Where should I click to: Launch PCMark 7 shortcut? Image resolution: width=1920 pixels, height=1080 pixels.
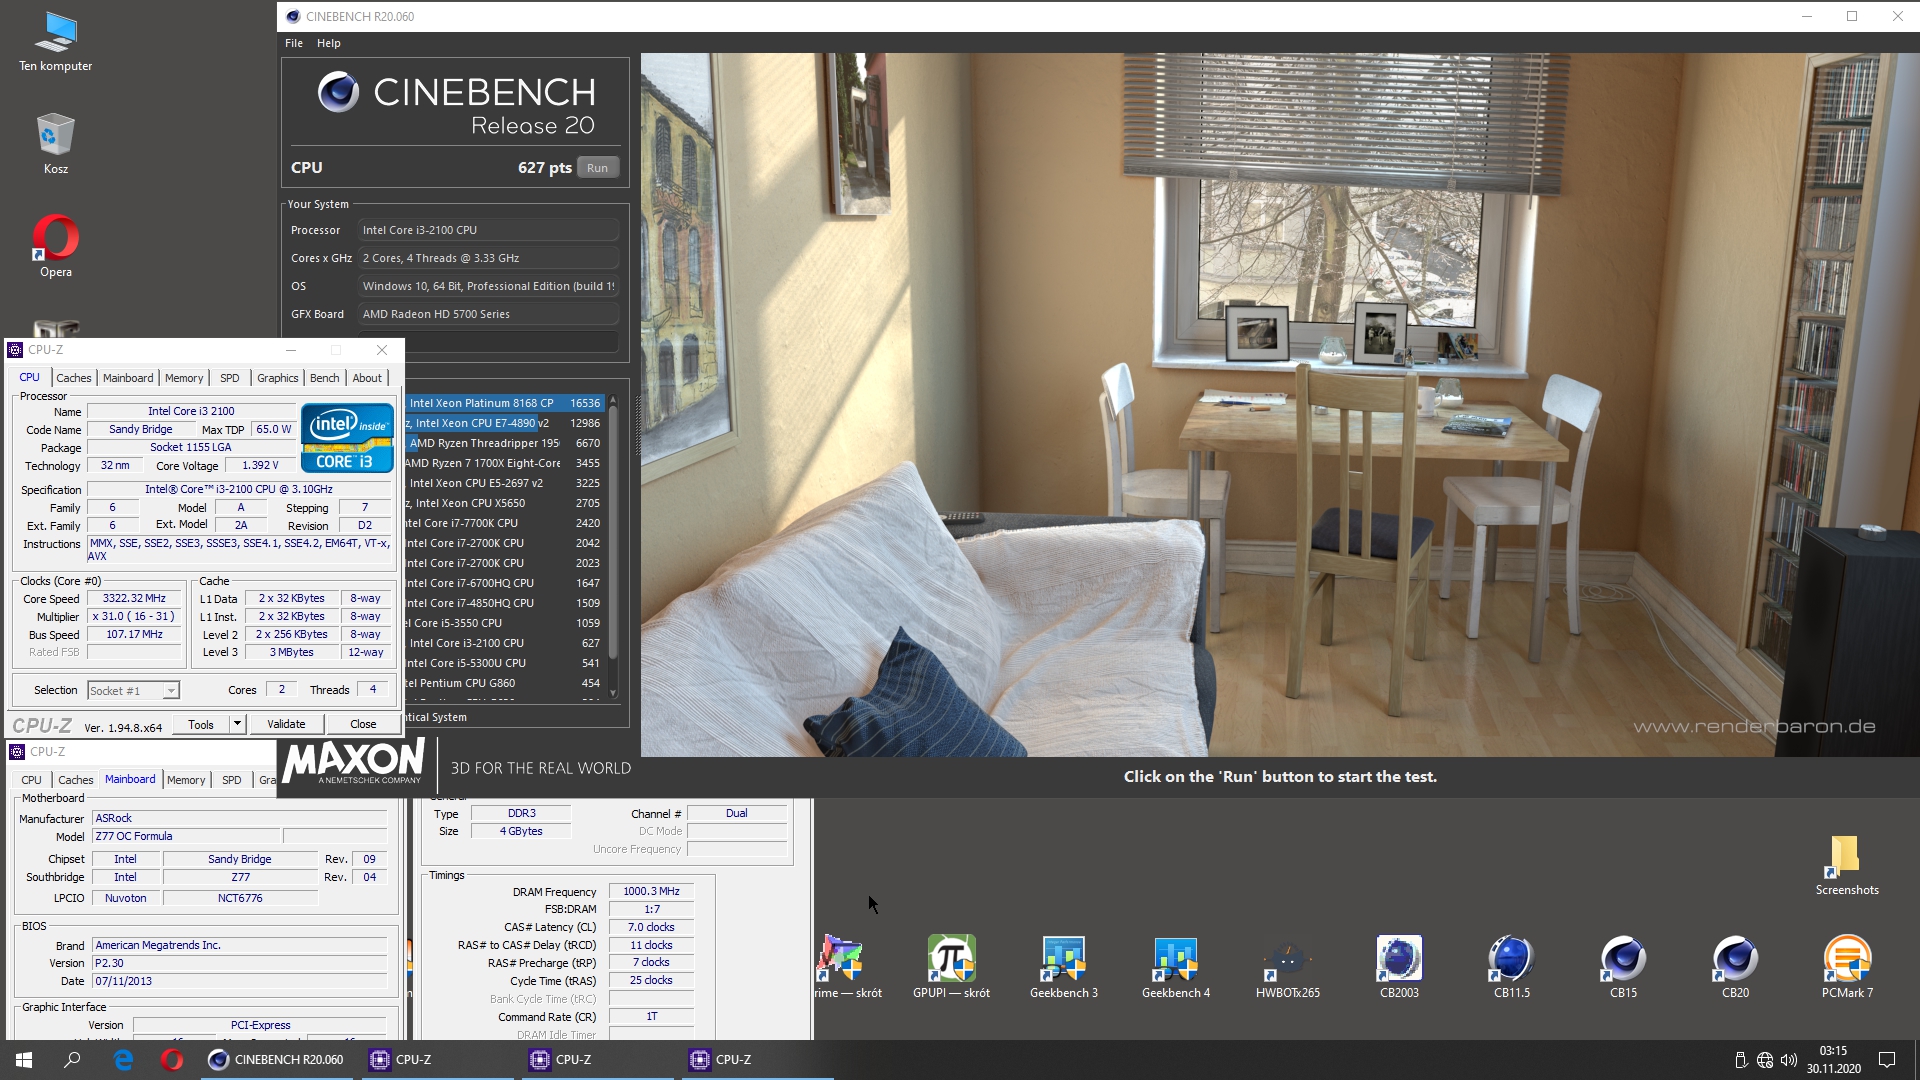point(1847,966)
